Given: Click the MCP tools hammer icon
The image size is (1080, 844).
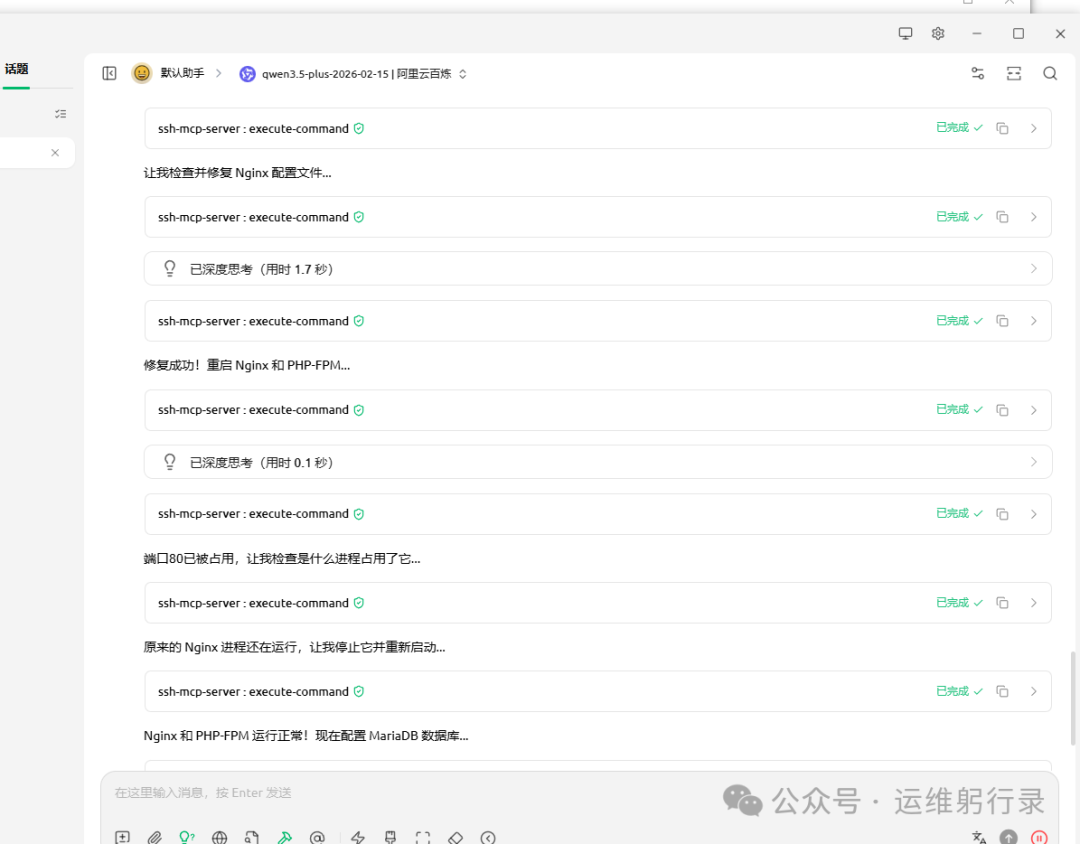Looking at the screenshot, I should point(285,837).
